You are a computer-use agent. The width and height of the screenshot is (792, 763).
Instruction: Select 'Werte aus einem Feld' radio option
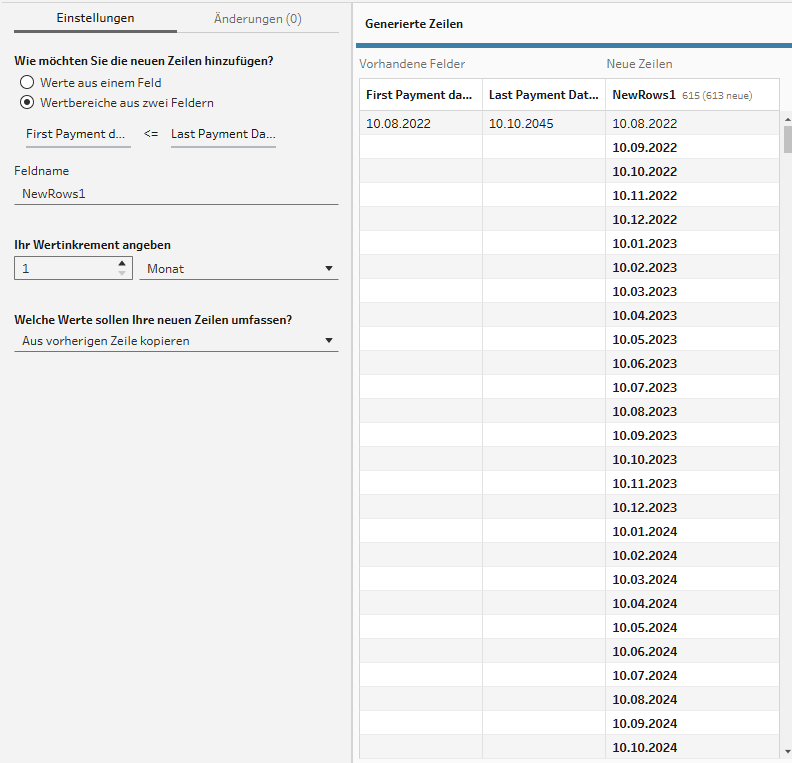tap(27, 83)
